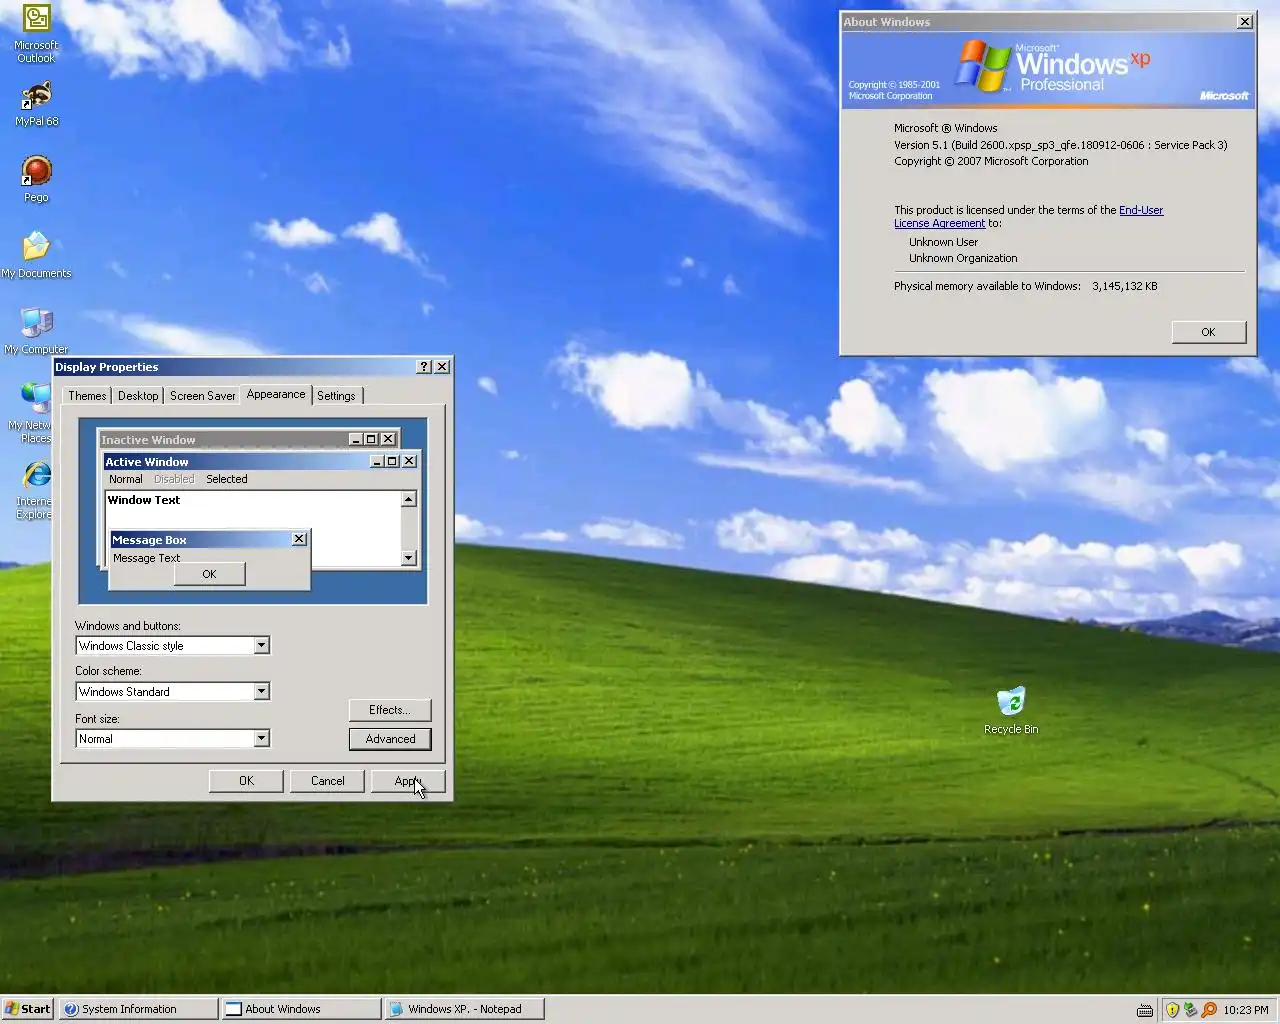Open the Themes tab
Viewport: 1280px width, 1024px height.
pyautogui.click(x=87, y=396)
